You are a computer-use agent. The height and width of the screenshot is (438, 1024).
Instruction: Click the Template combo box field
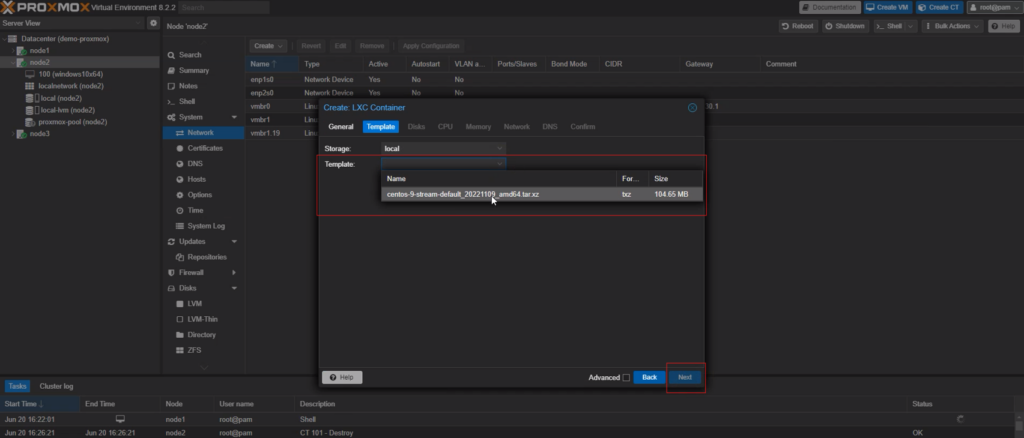(443, 164)
